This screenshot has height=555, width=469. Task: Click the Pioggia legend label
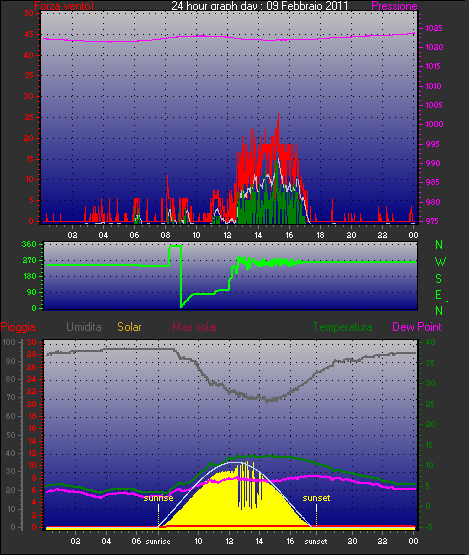[18, 327]
